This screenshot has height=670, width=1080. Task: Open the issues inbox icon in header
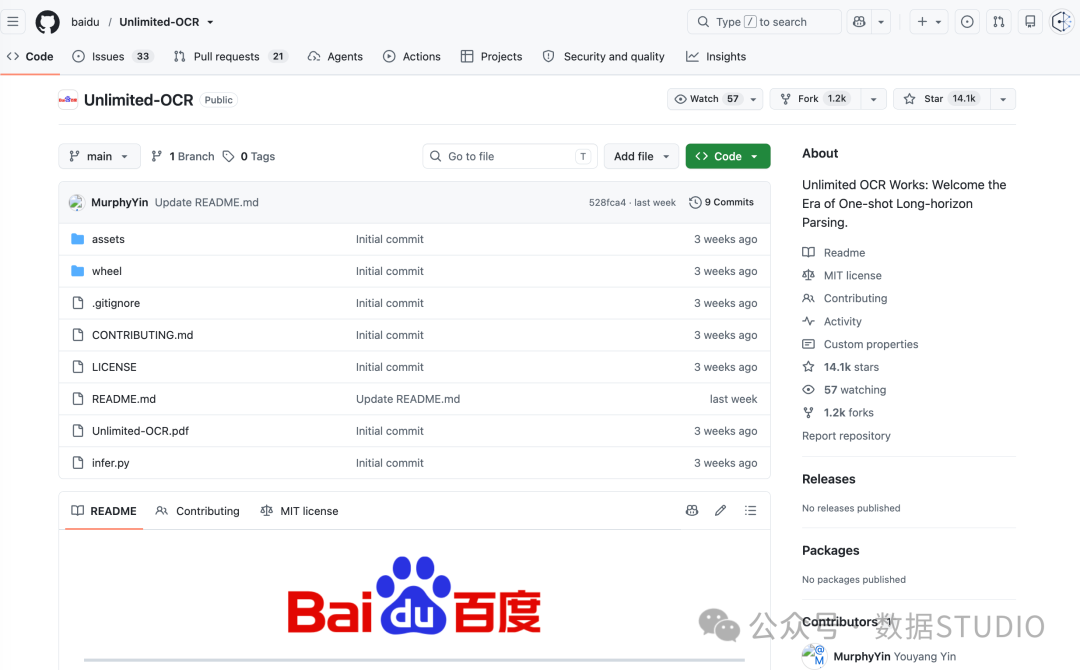pyautogui.click(x=967, y=22)
